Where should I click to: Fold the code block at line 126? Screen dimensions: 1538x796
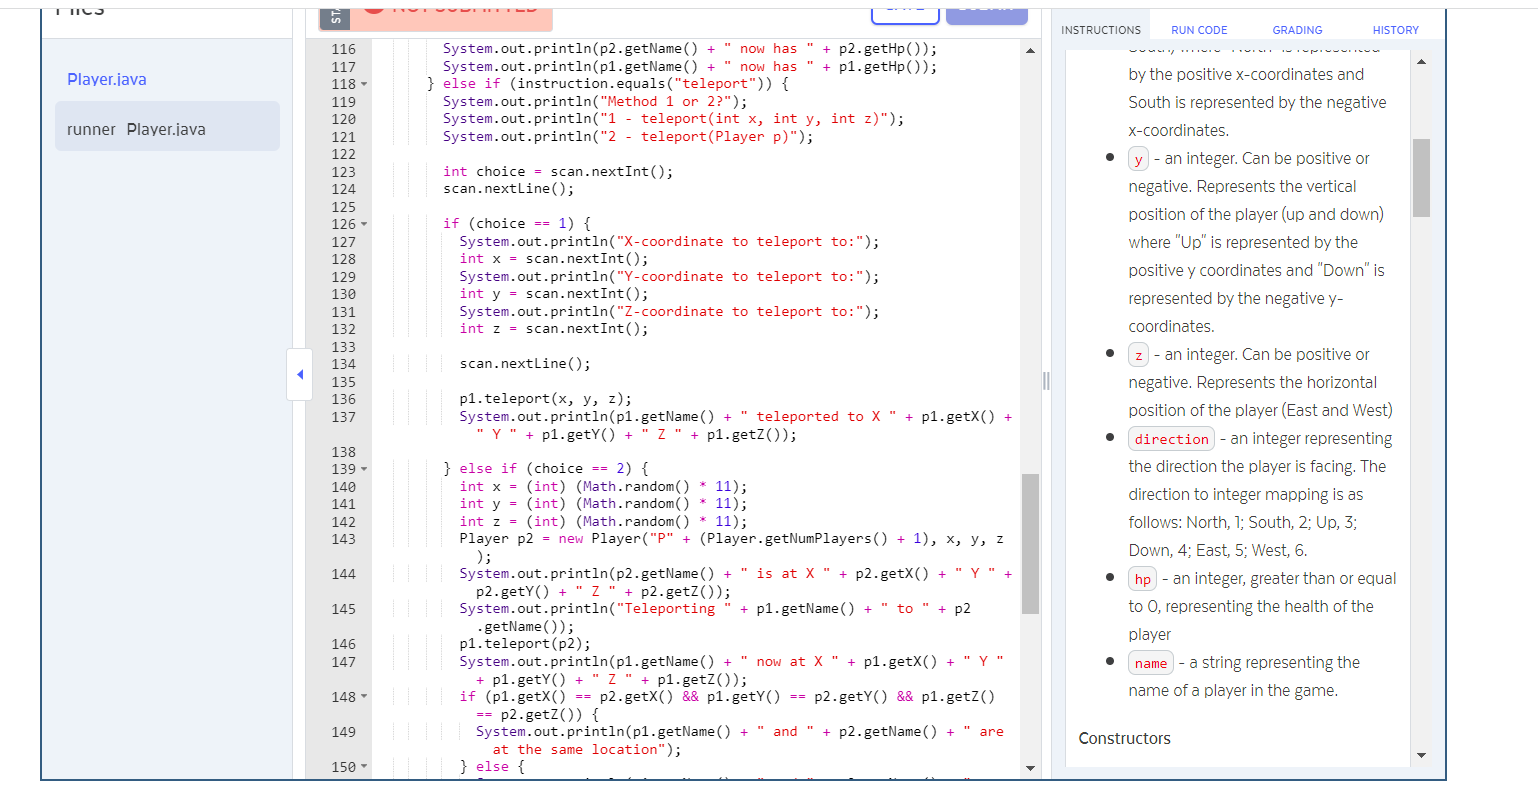click(364, 224)
